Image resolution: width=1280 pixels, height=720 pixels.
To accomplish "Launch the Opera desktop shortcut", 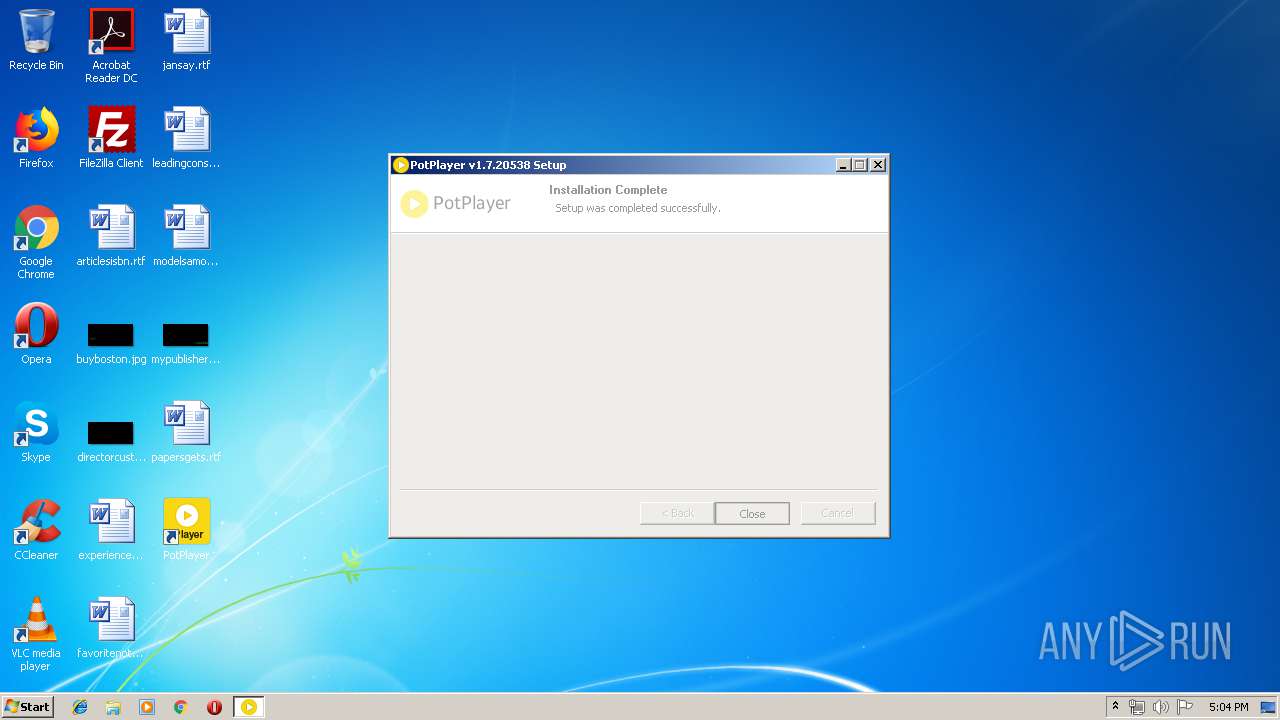I will pyautogui.click(x=36, y=334).
